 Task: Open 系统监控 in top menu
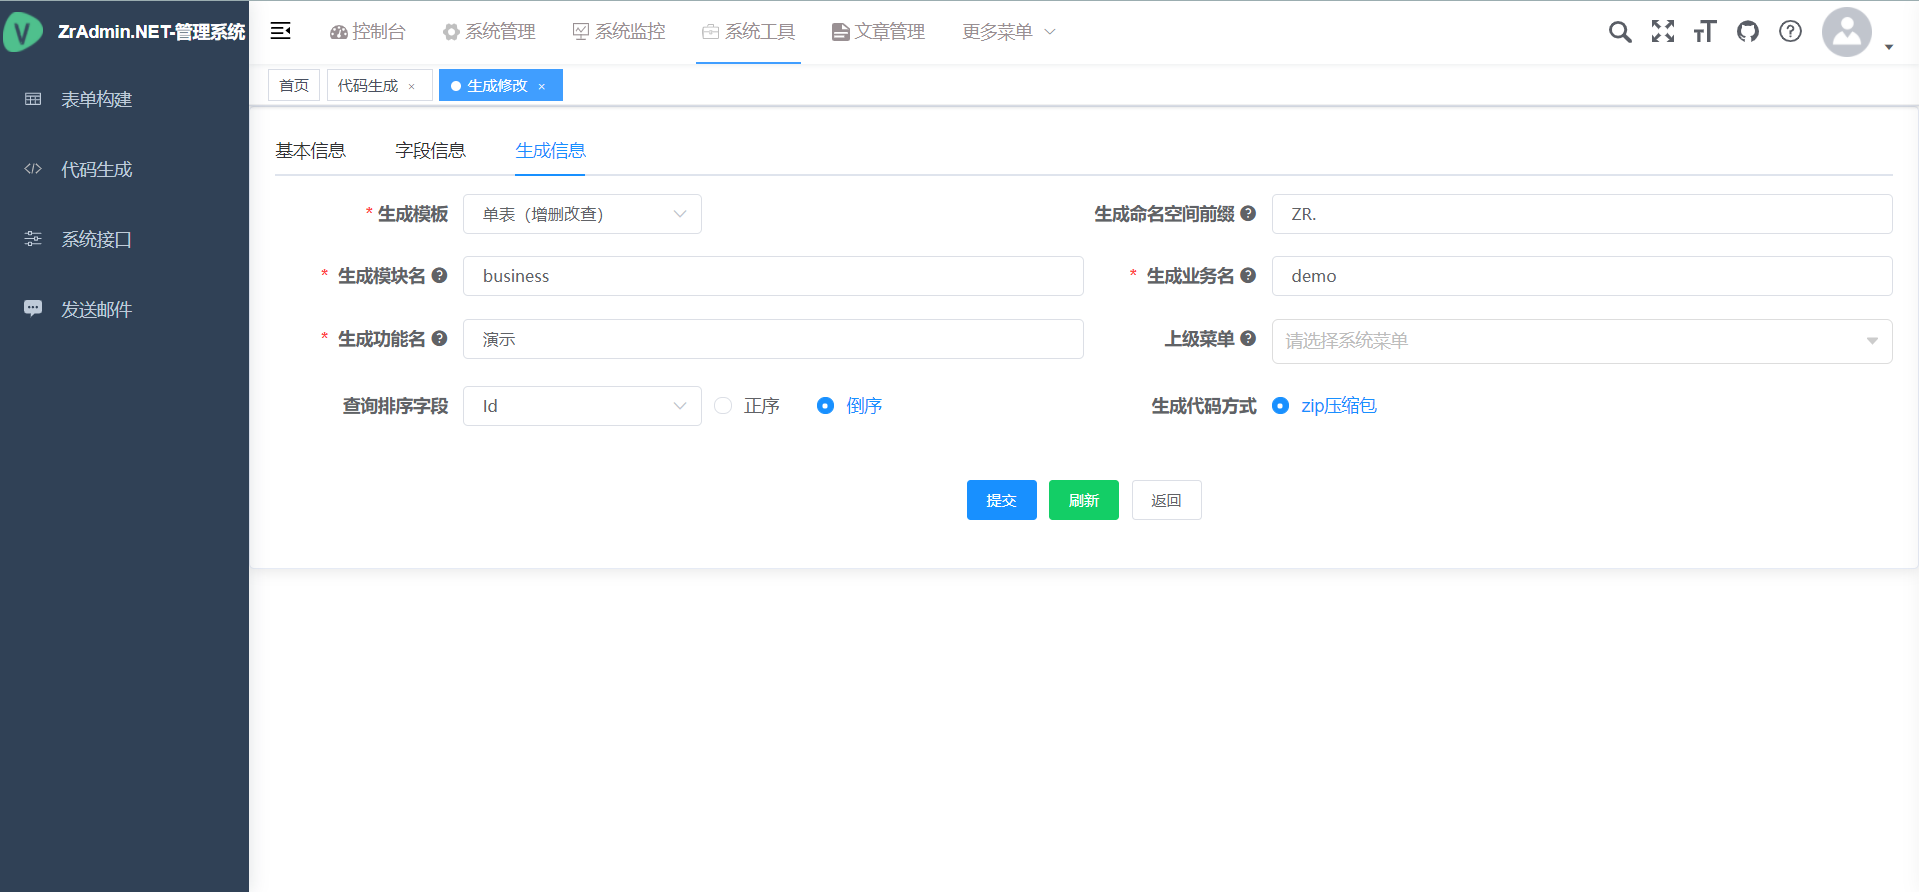point(619,32)
